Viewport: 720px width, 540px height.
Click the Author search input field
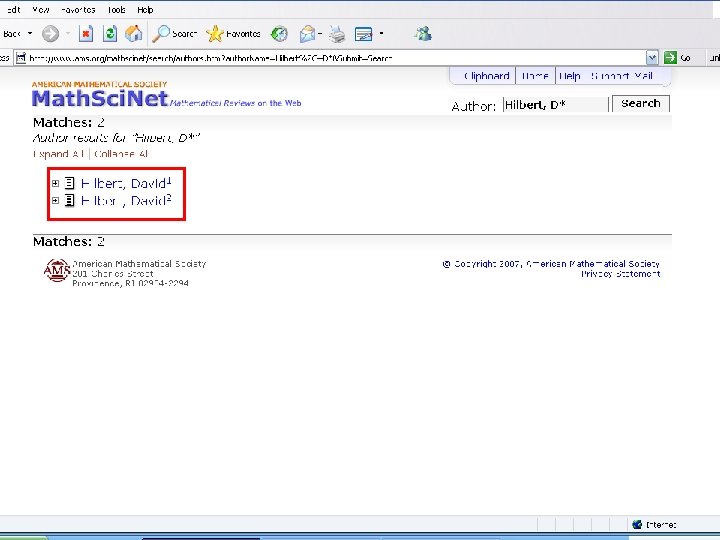tap(555, 105)
